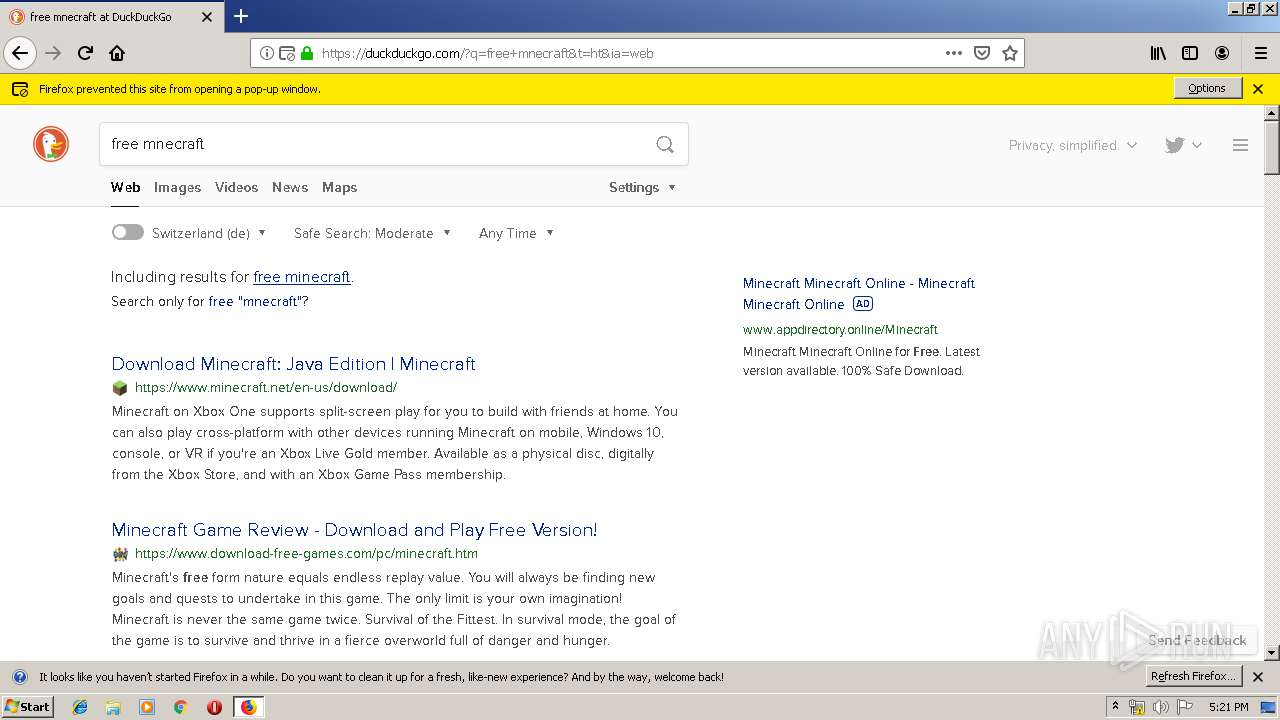Show site information icon in address bar
The image size is (1280, 720).
tap(267, 53)
